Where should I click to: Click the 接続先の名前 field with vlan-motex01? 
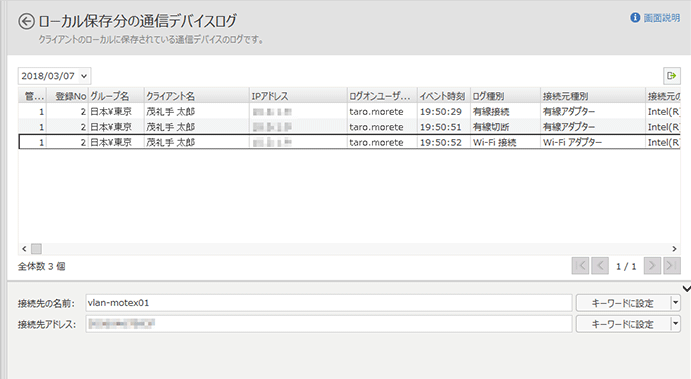[329, 303]
